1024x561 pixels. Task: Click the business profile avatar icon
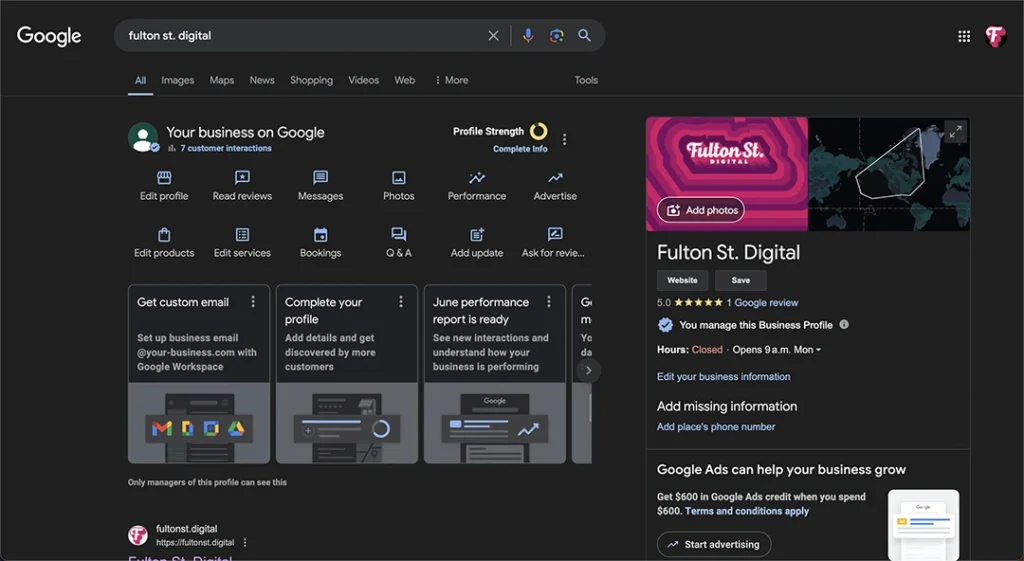coord(143,137)
